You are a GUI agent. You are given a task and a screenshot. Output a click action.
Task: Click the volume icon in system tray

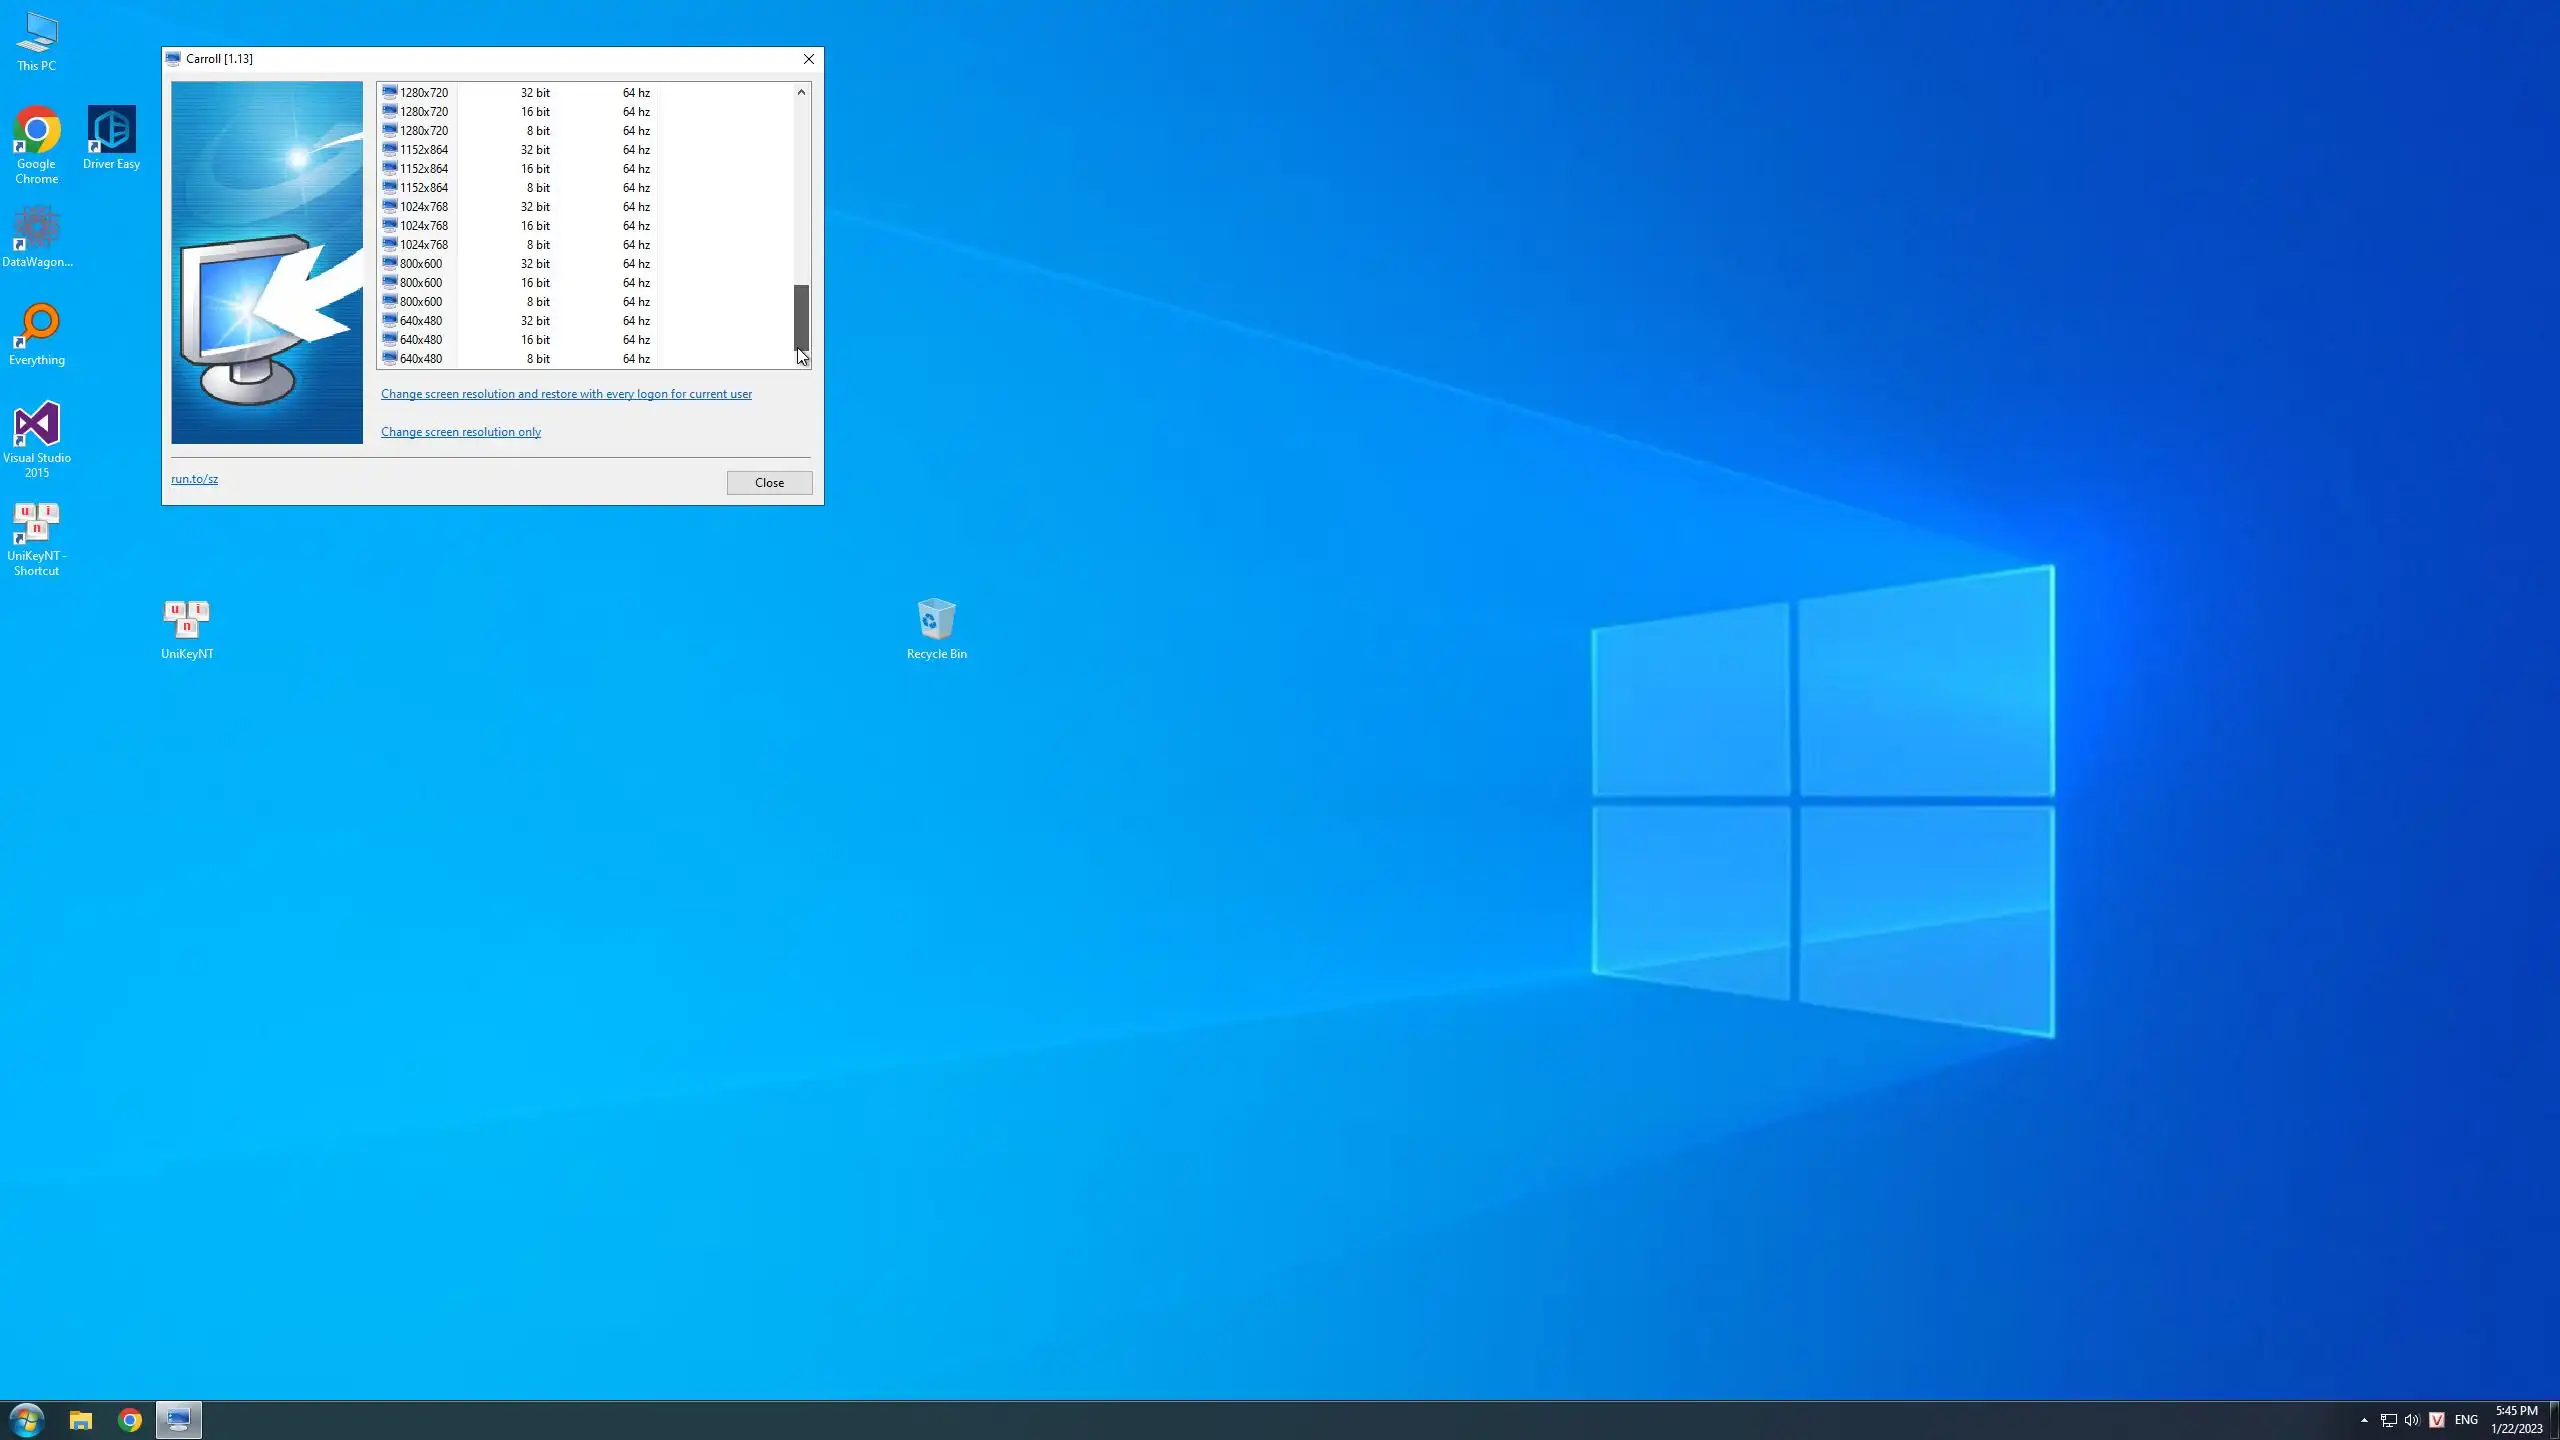[x=2412, y=1420]
